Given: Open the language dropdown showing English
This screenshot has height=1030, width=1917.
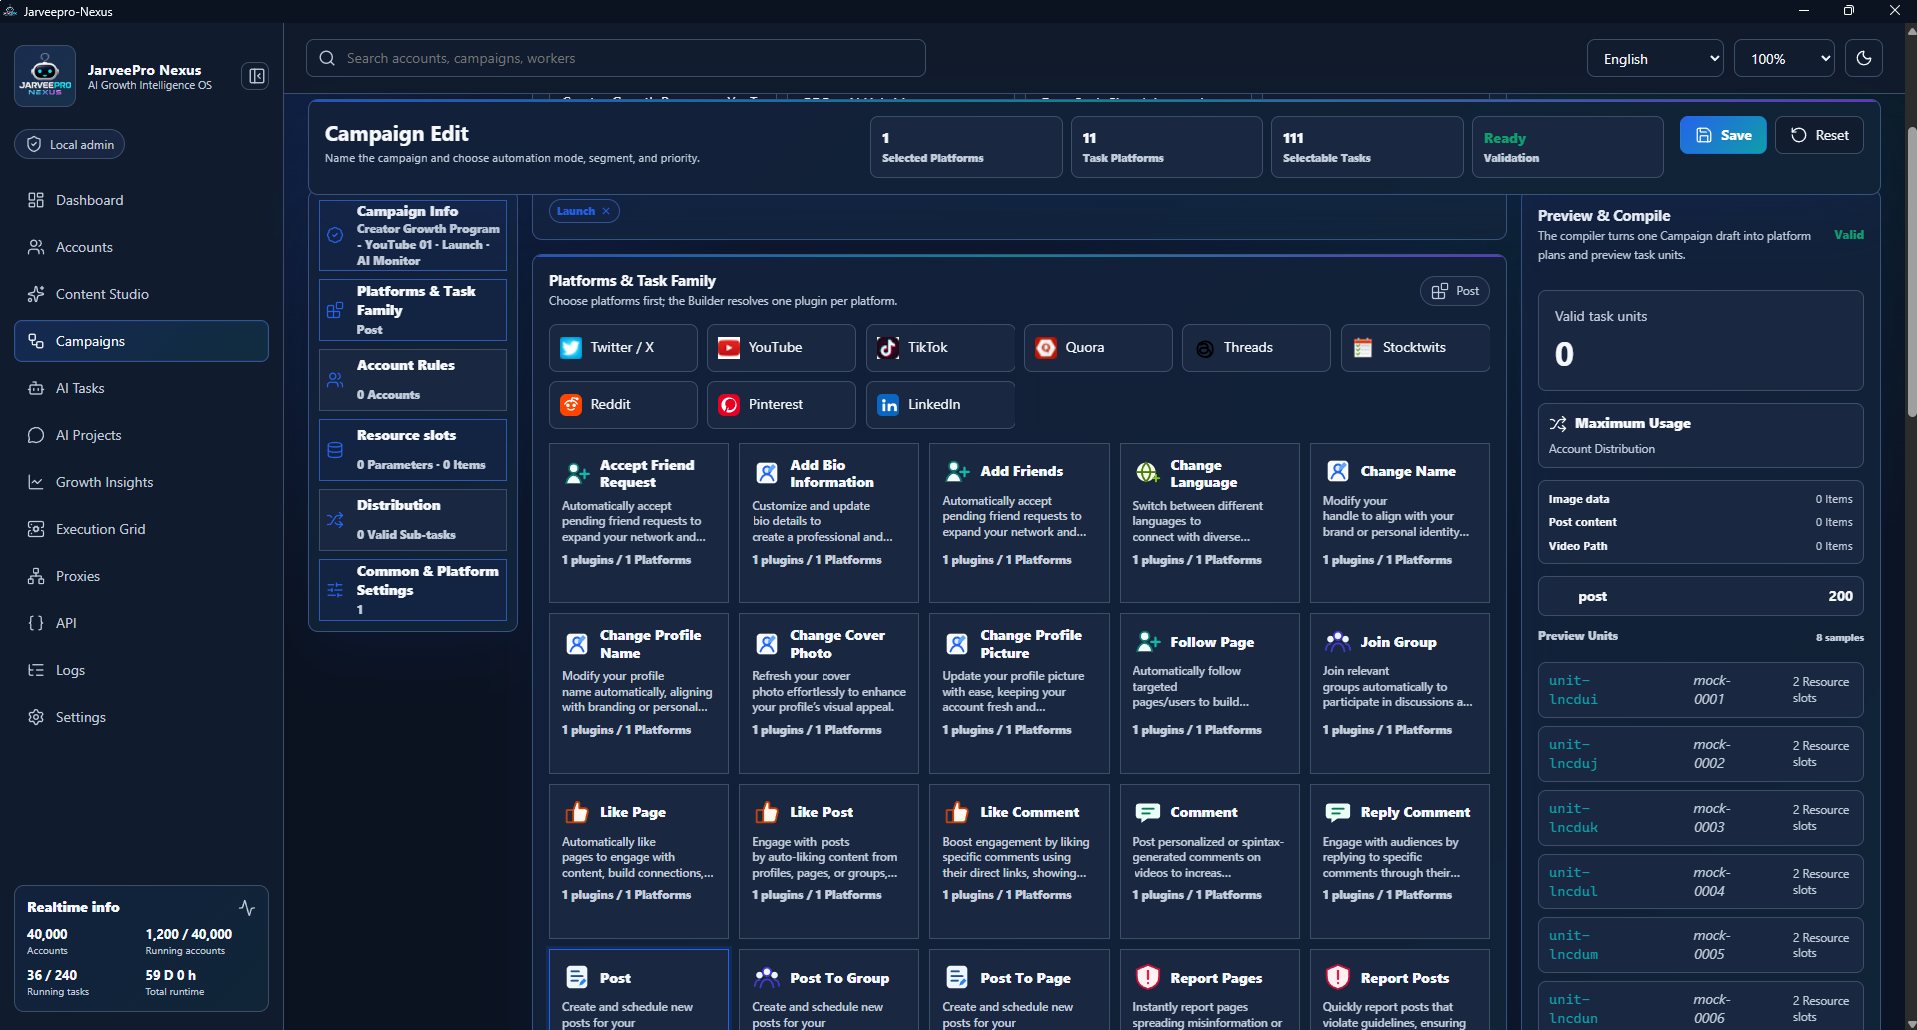Looking at the screenshot, I should point(1655,59).
